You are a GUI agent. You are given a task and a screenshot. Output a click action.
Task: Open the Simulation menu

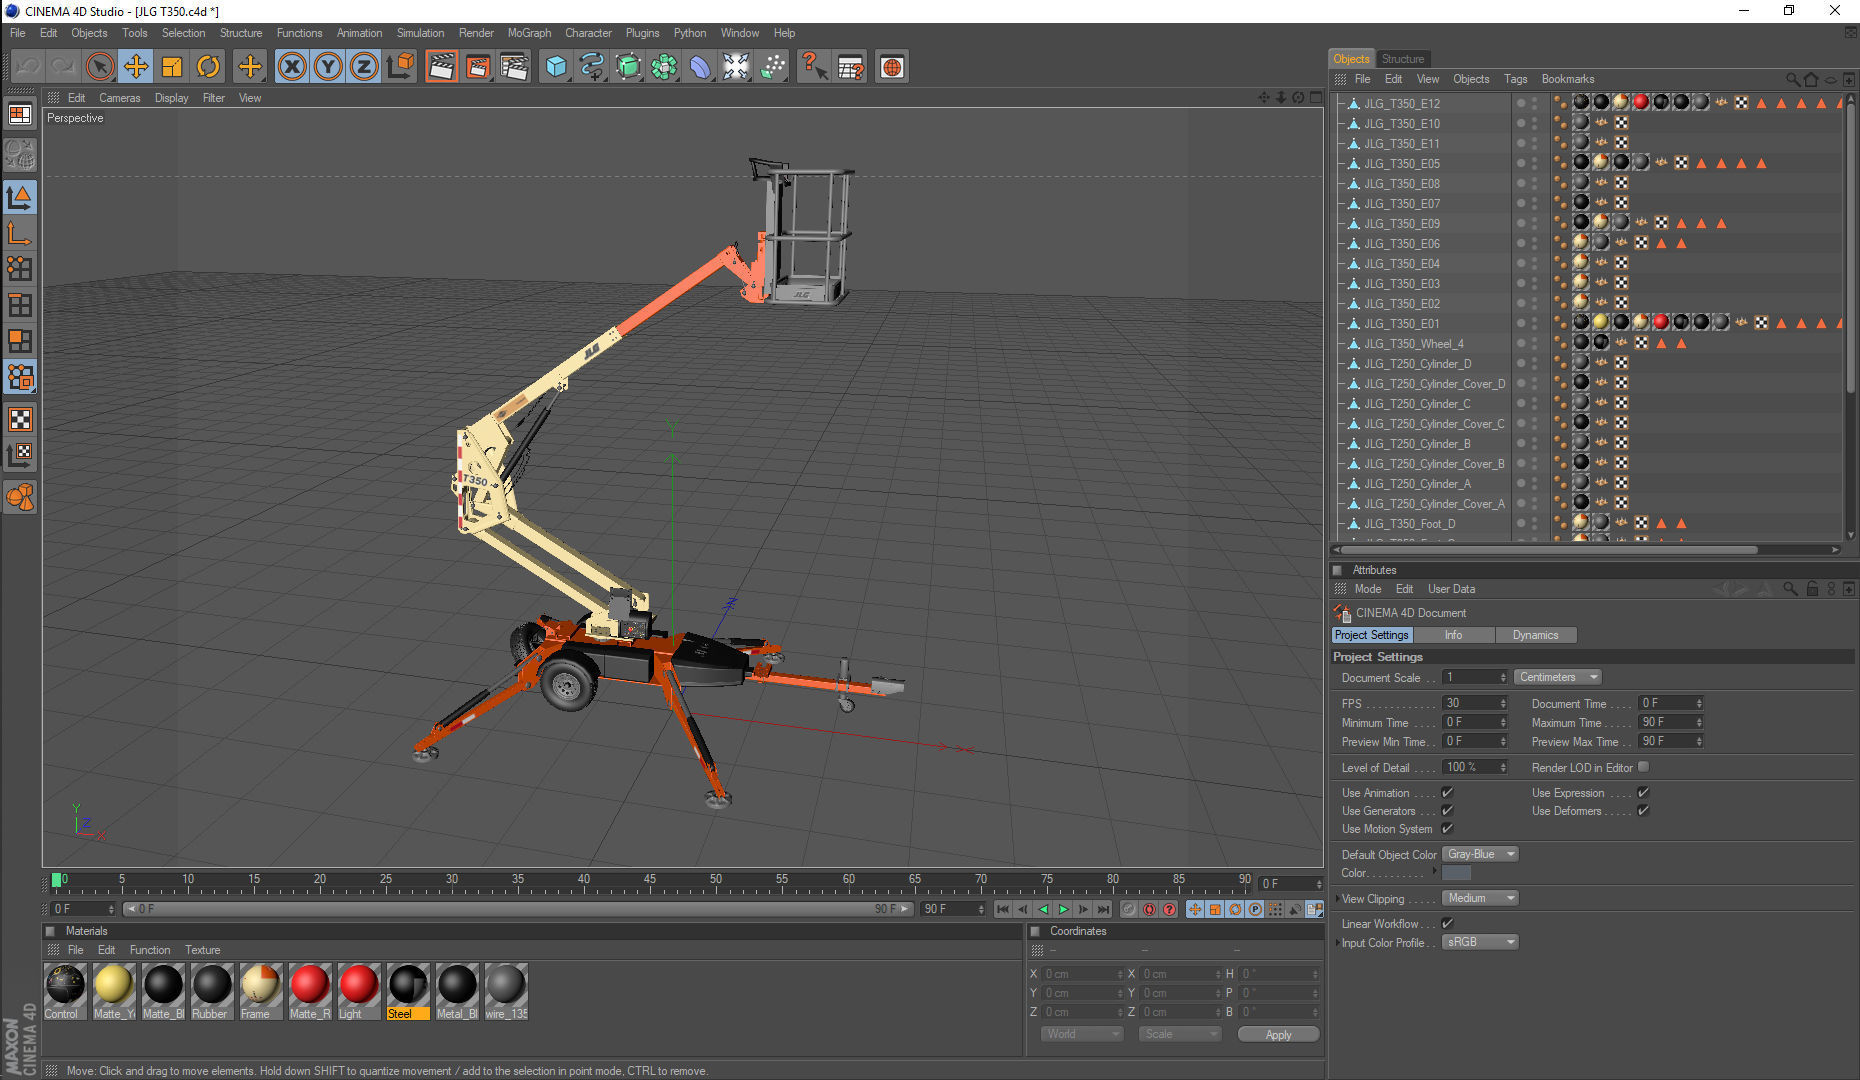[420, 33]
